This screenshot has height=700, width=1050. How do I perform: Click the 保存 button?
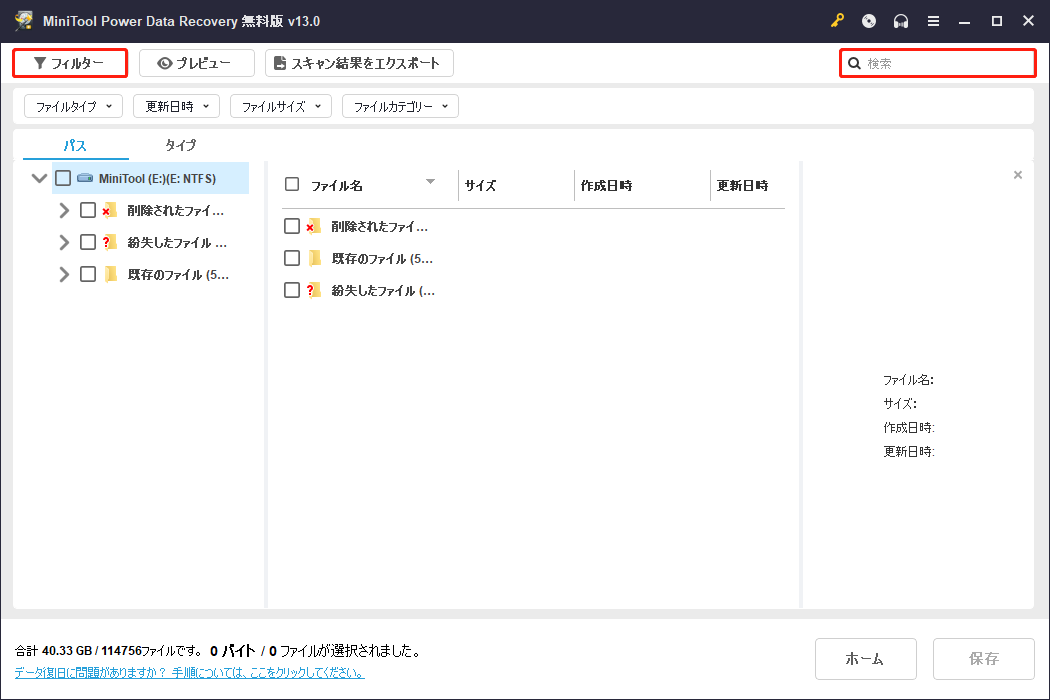984,659
